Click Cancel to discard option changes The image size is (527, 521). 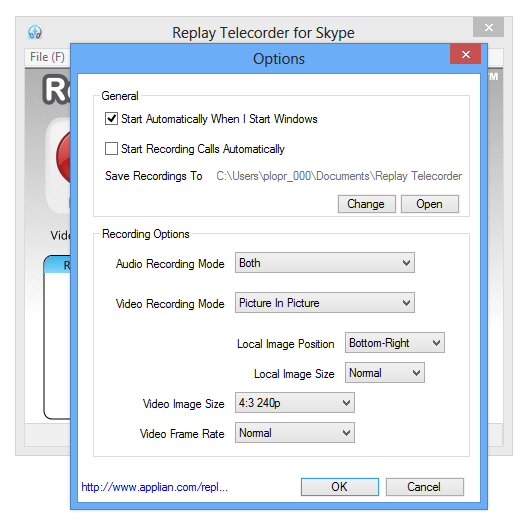point(425,487)
